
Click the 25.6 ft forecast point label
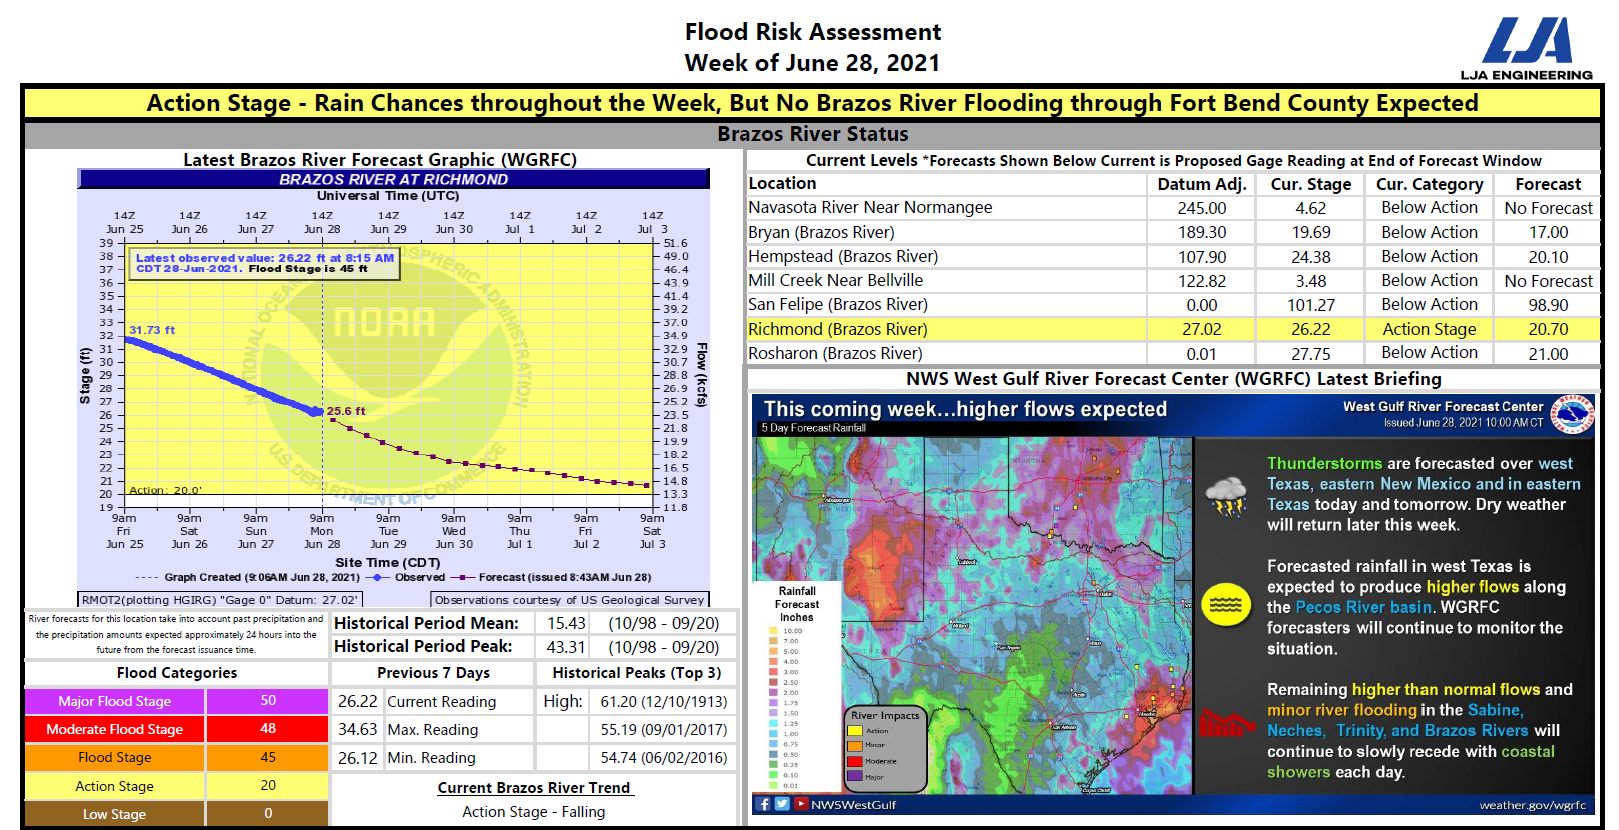[x=346, y=411]
